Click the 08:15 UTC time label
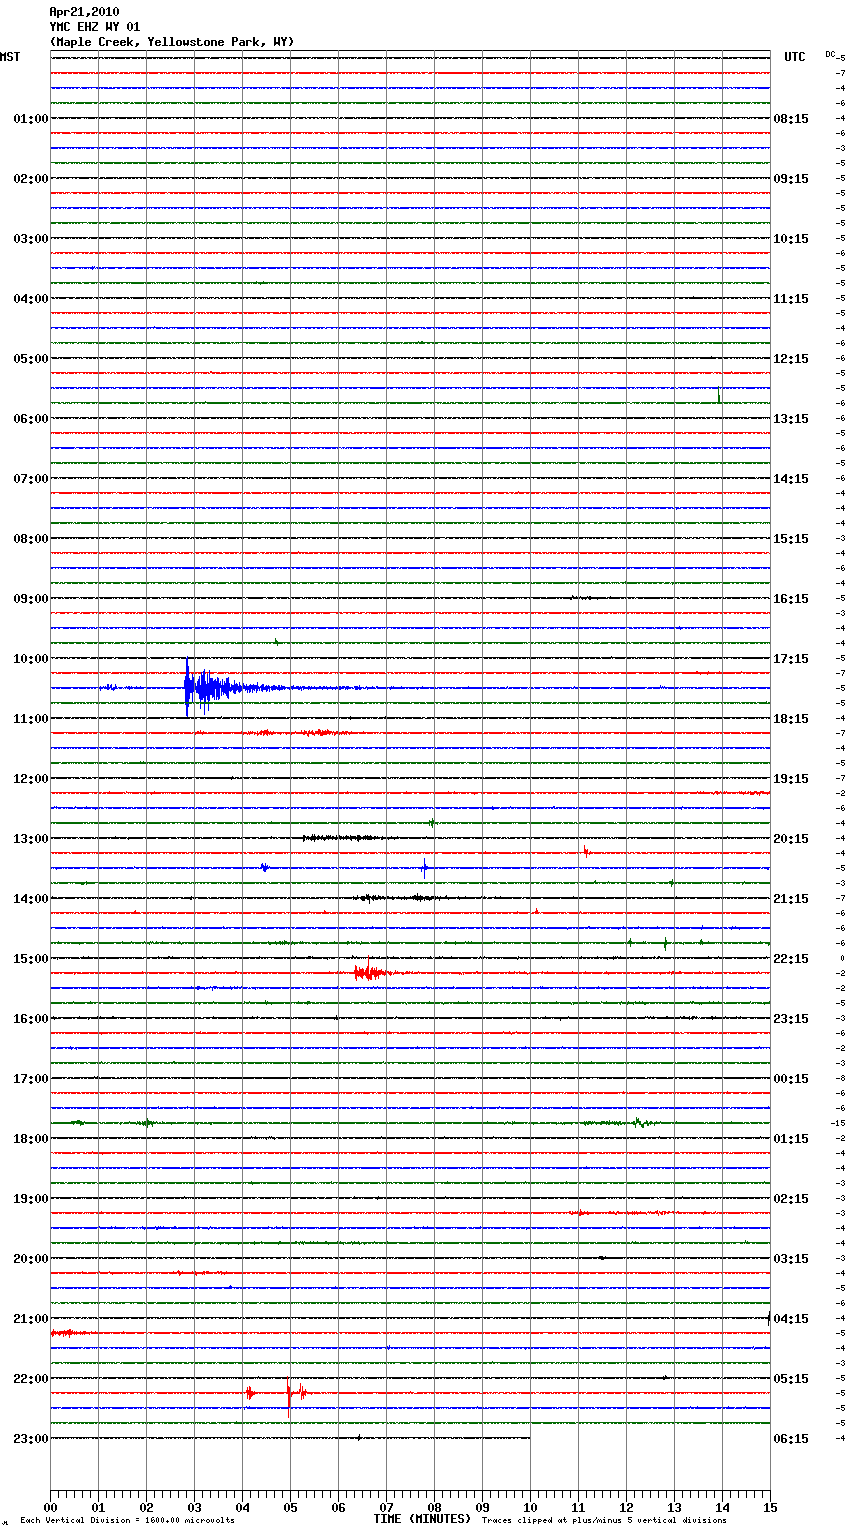 pyautogui.click(x=791, y=119)
